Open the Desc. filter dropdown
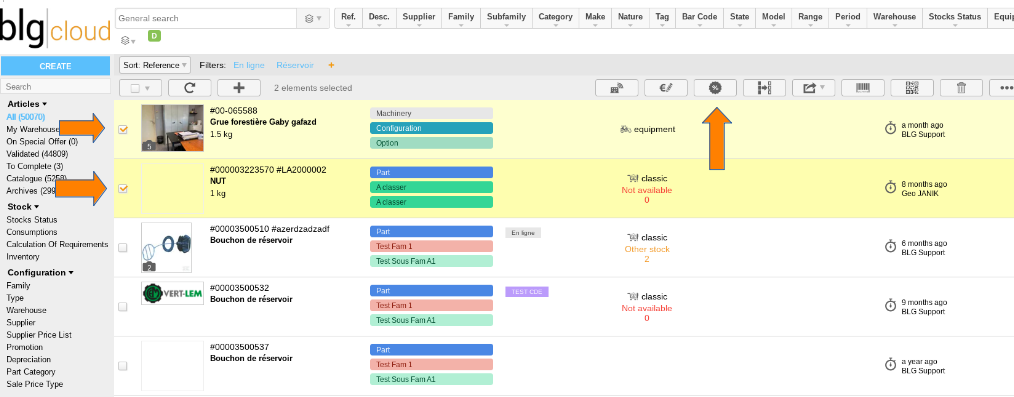The image size is (1014, 397). pyautogui.click(x=379, y=19)
